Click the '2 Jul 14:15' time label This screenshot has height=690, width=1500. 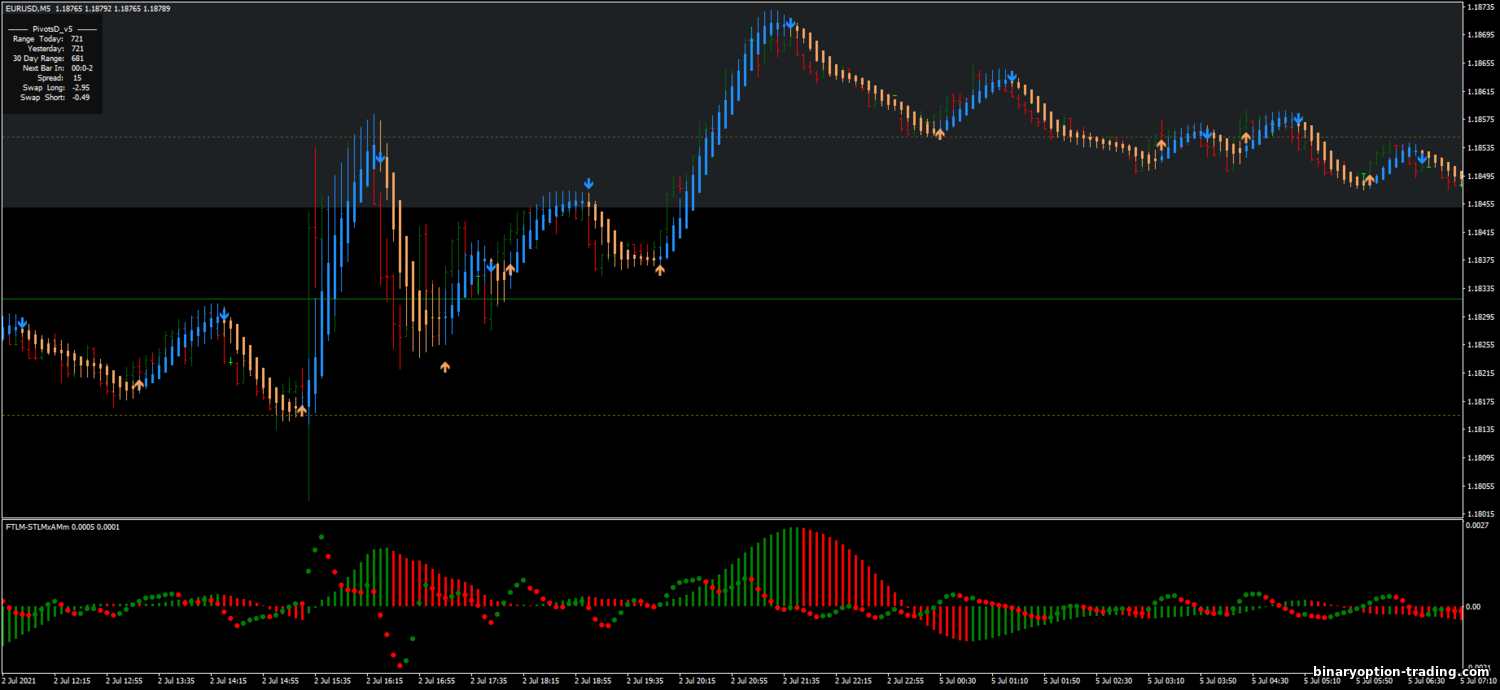coord(229,681)
